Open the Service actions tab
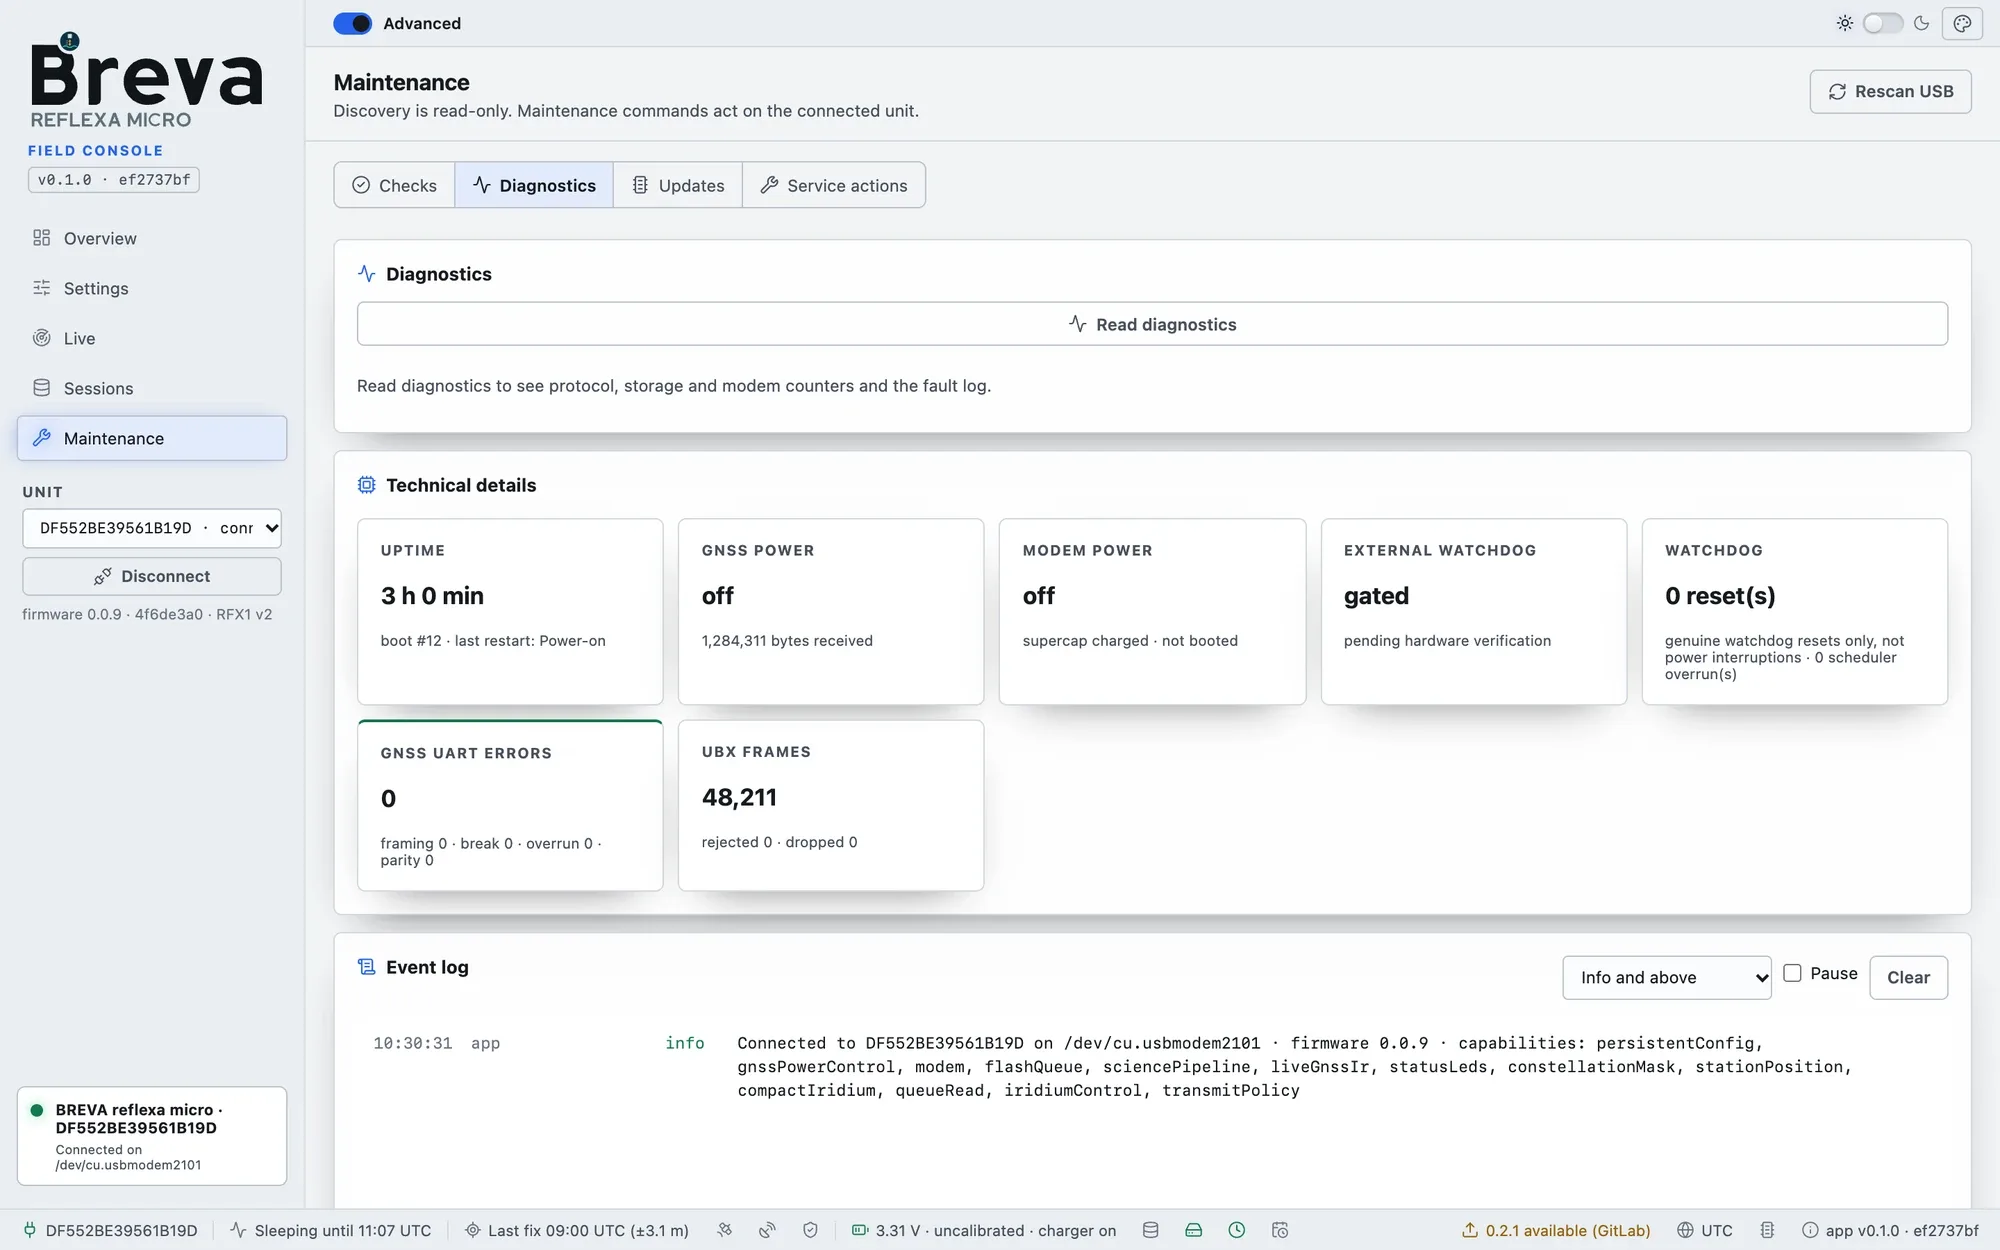 click(834, 185)
